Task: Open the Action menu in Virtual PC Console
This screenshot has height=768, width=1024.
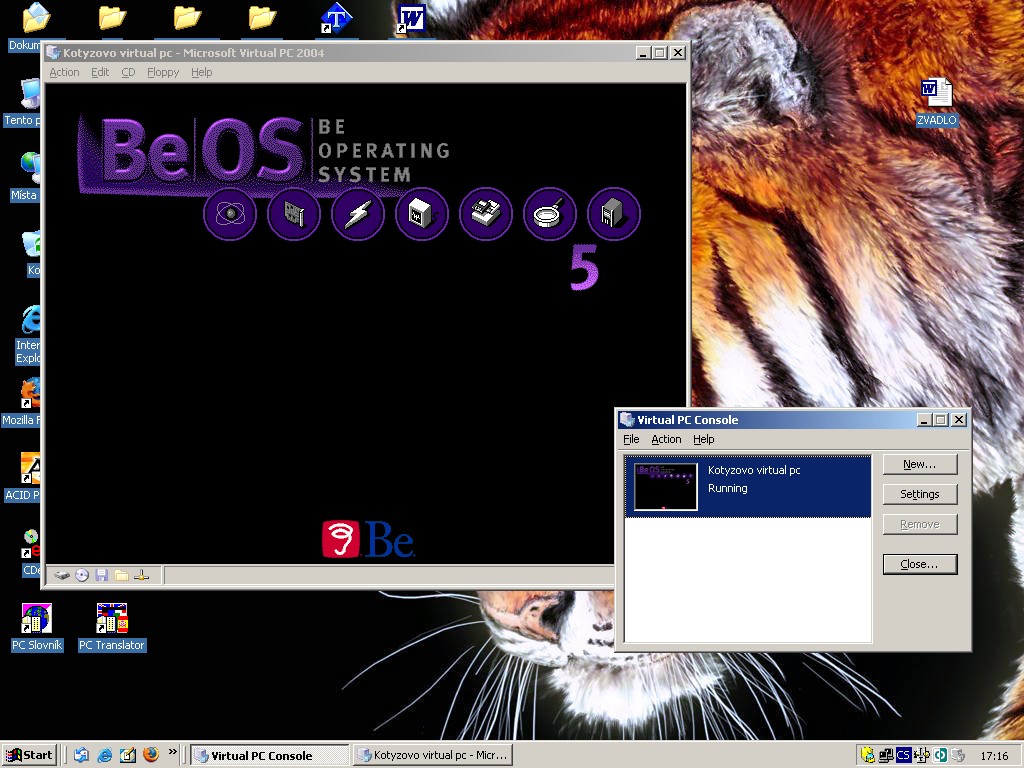Action: (666, 439)
